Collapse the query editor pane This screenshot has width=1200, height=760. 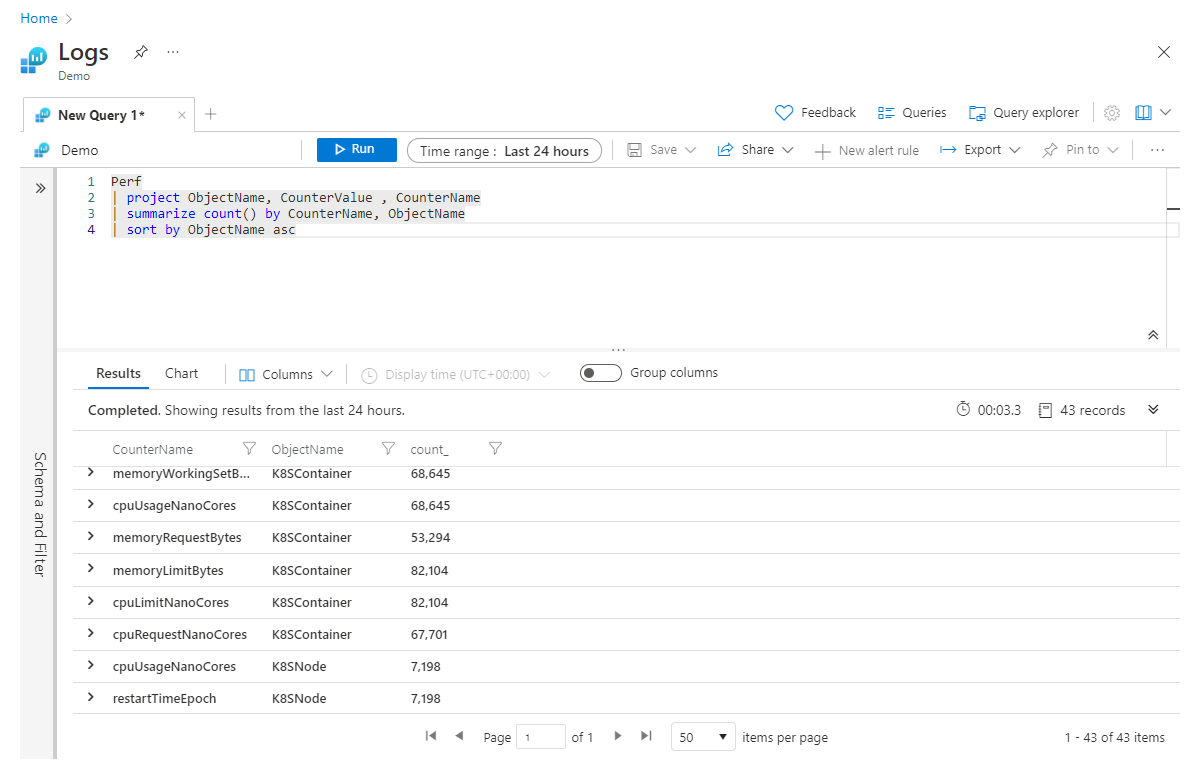click(1153, 336)
